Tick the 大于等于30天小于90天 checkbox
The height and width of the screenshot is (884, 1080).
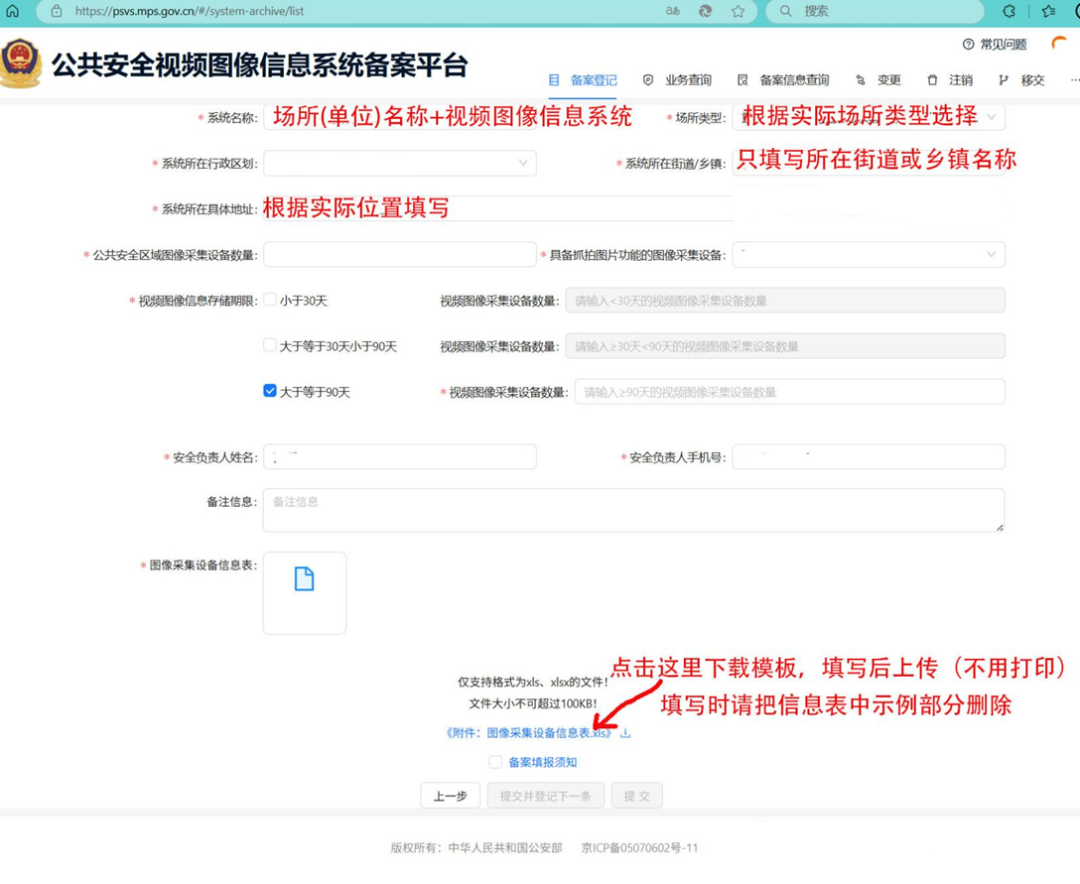[x=270, y=345]
